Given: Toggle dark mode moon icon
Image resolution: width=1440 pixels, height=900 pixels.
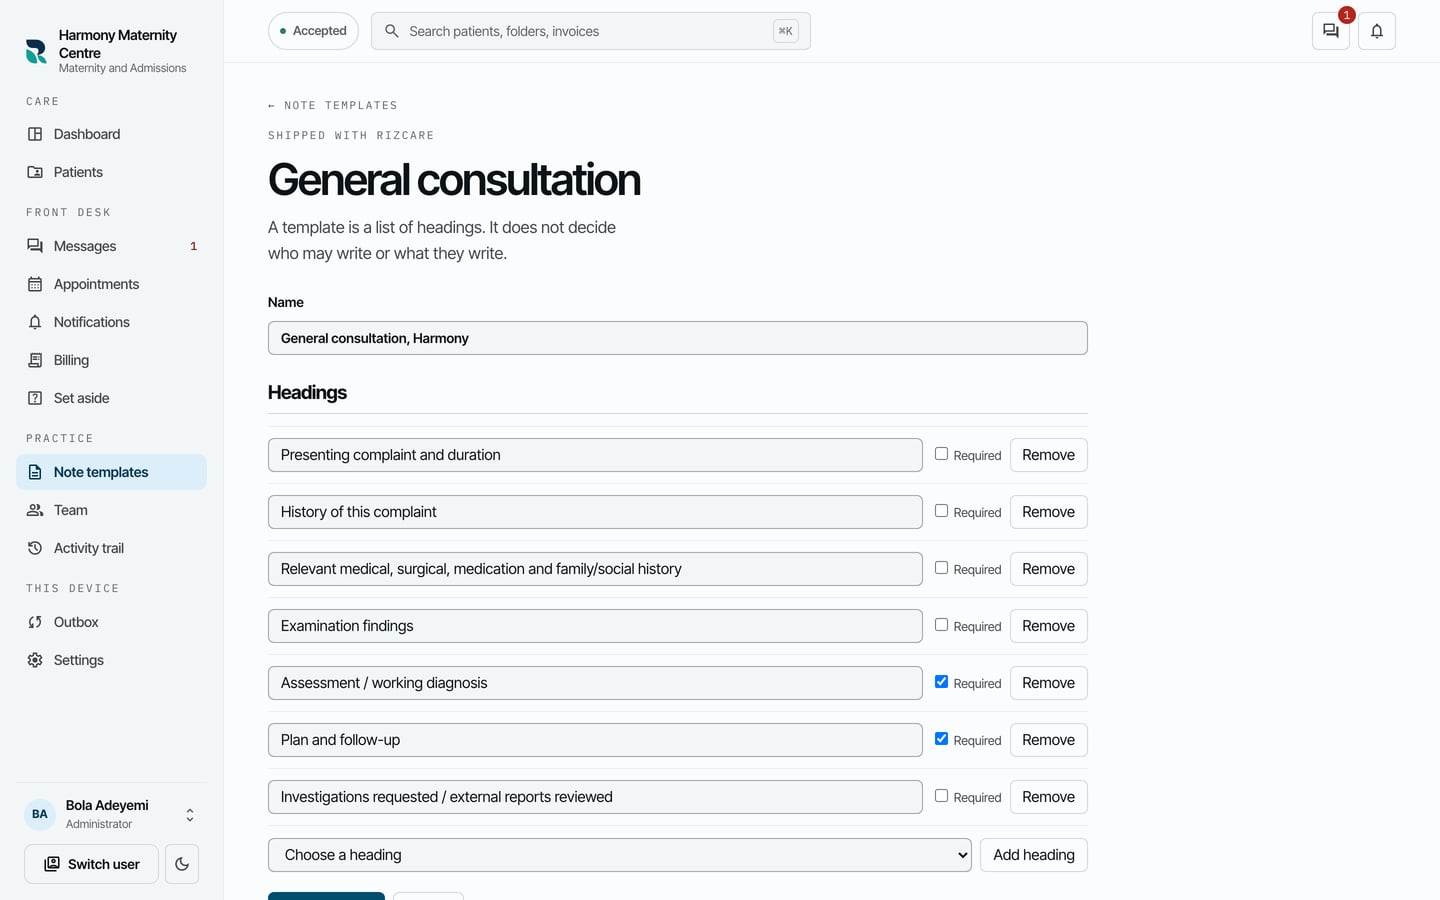Looking at the screenshot, I should [x=182, y=864].
